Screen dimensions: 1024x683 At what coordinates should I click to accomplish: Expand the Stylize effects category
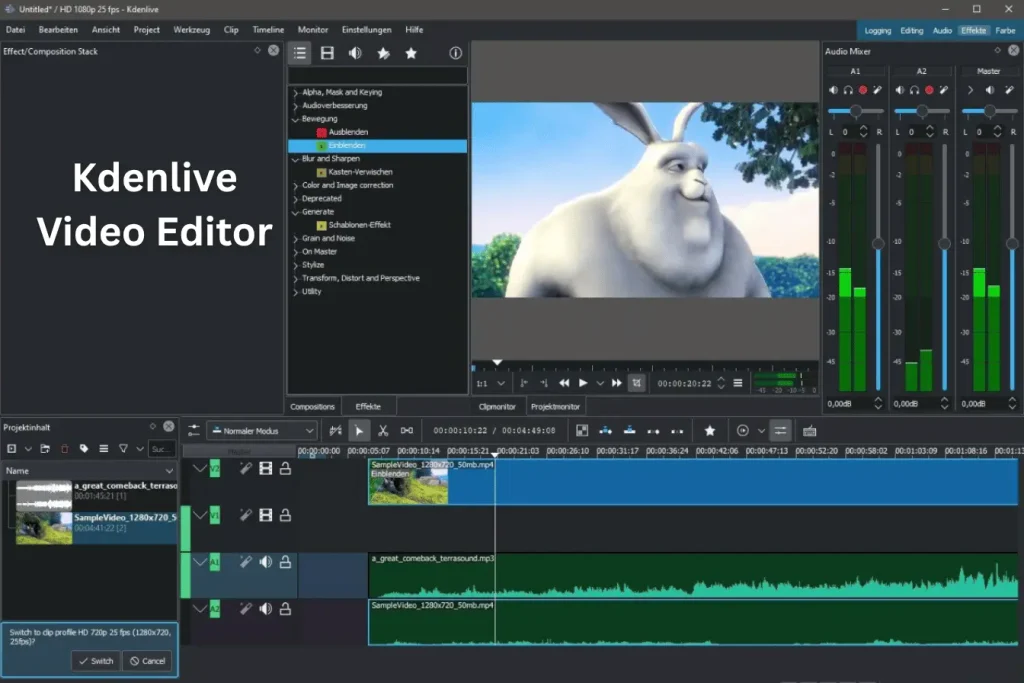tap(295, 266)
